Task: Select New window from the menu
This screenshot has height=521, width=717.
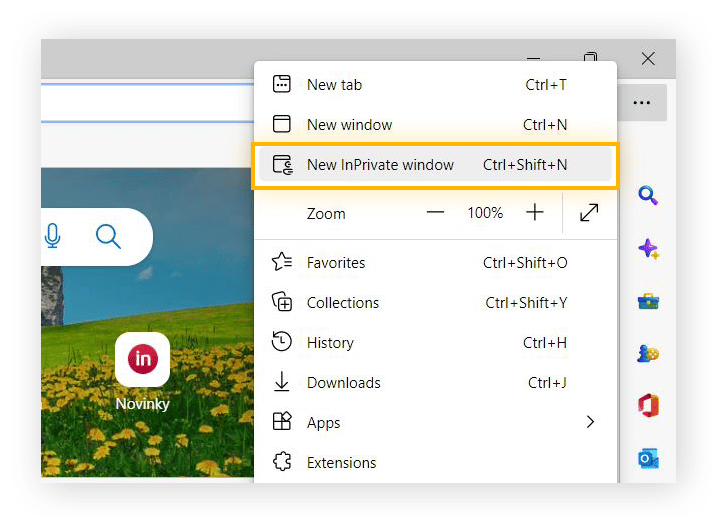Action: point(349,125)
